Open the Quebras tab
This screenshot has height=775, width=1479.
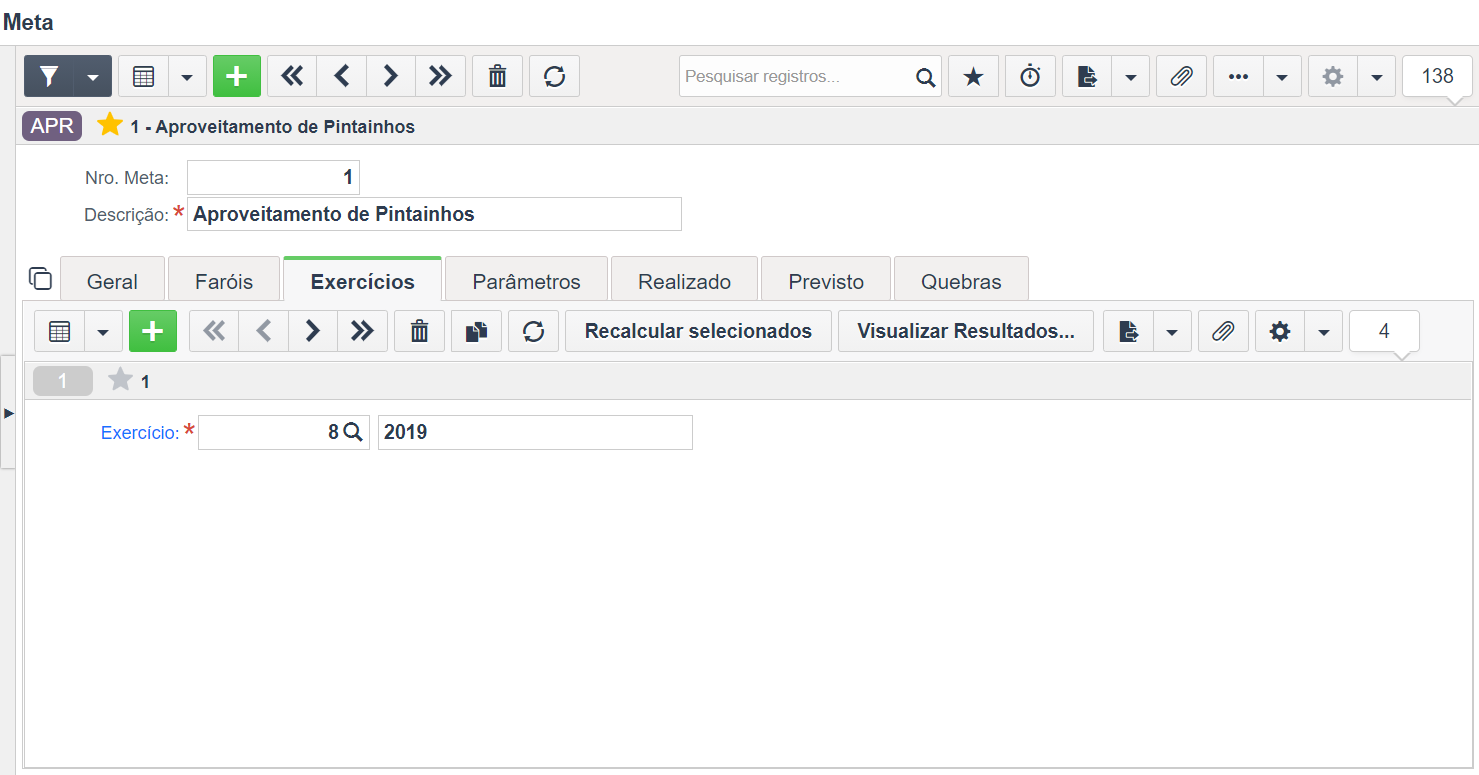[961, 281]
